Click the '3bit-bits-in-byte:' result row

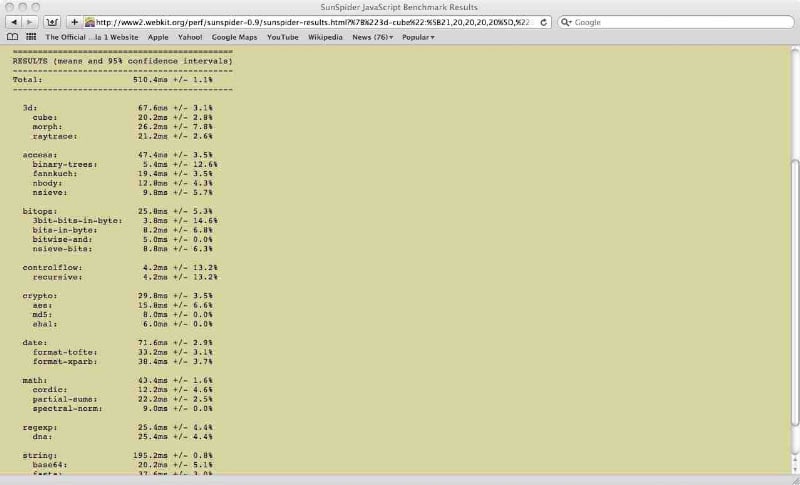(125, 221)
